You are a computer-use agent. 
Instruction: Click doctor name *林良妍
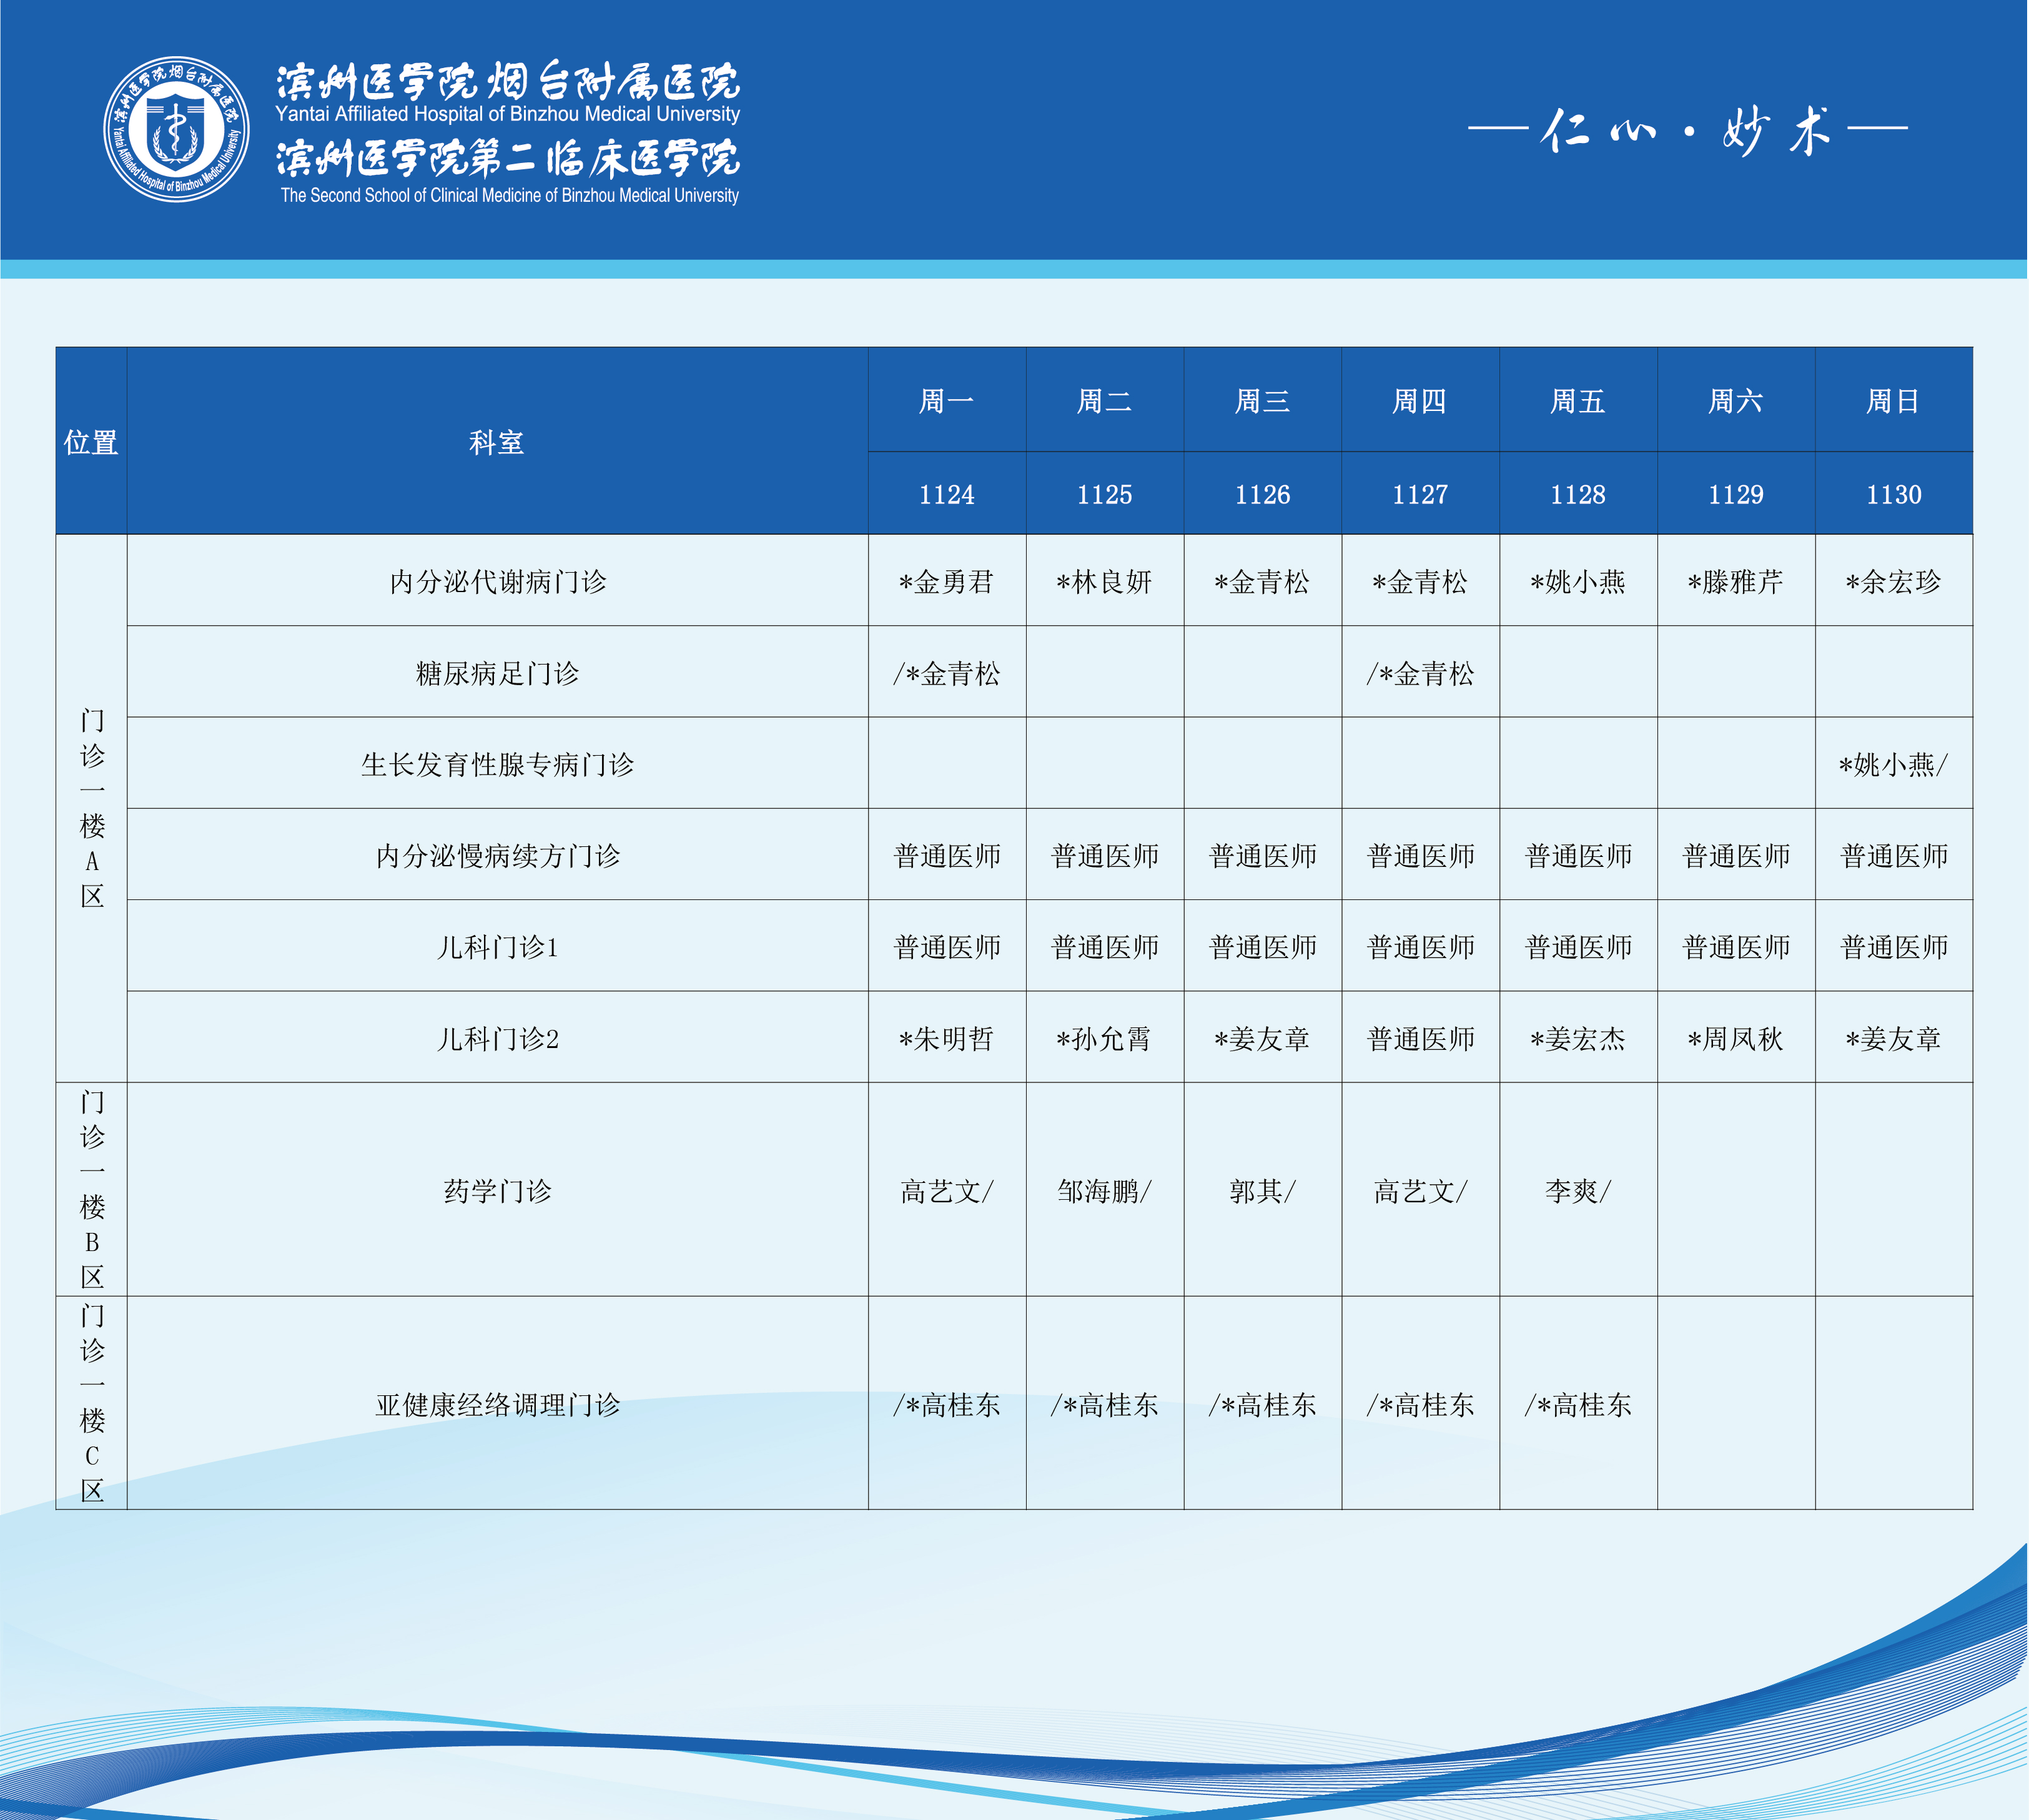(1104, 582)
